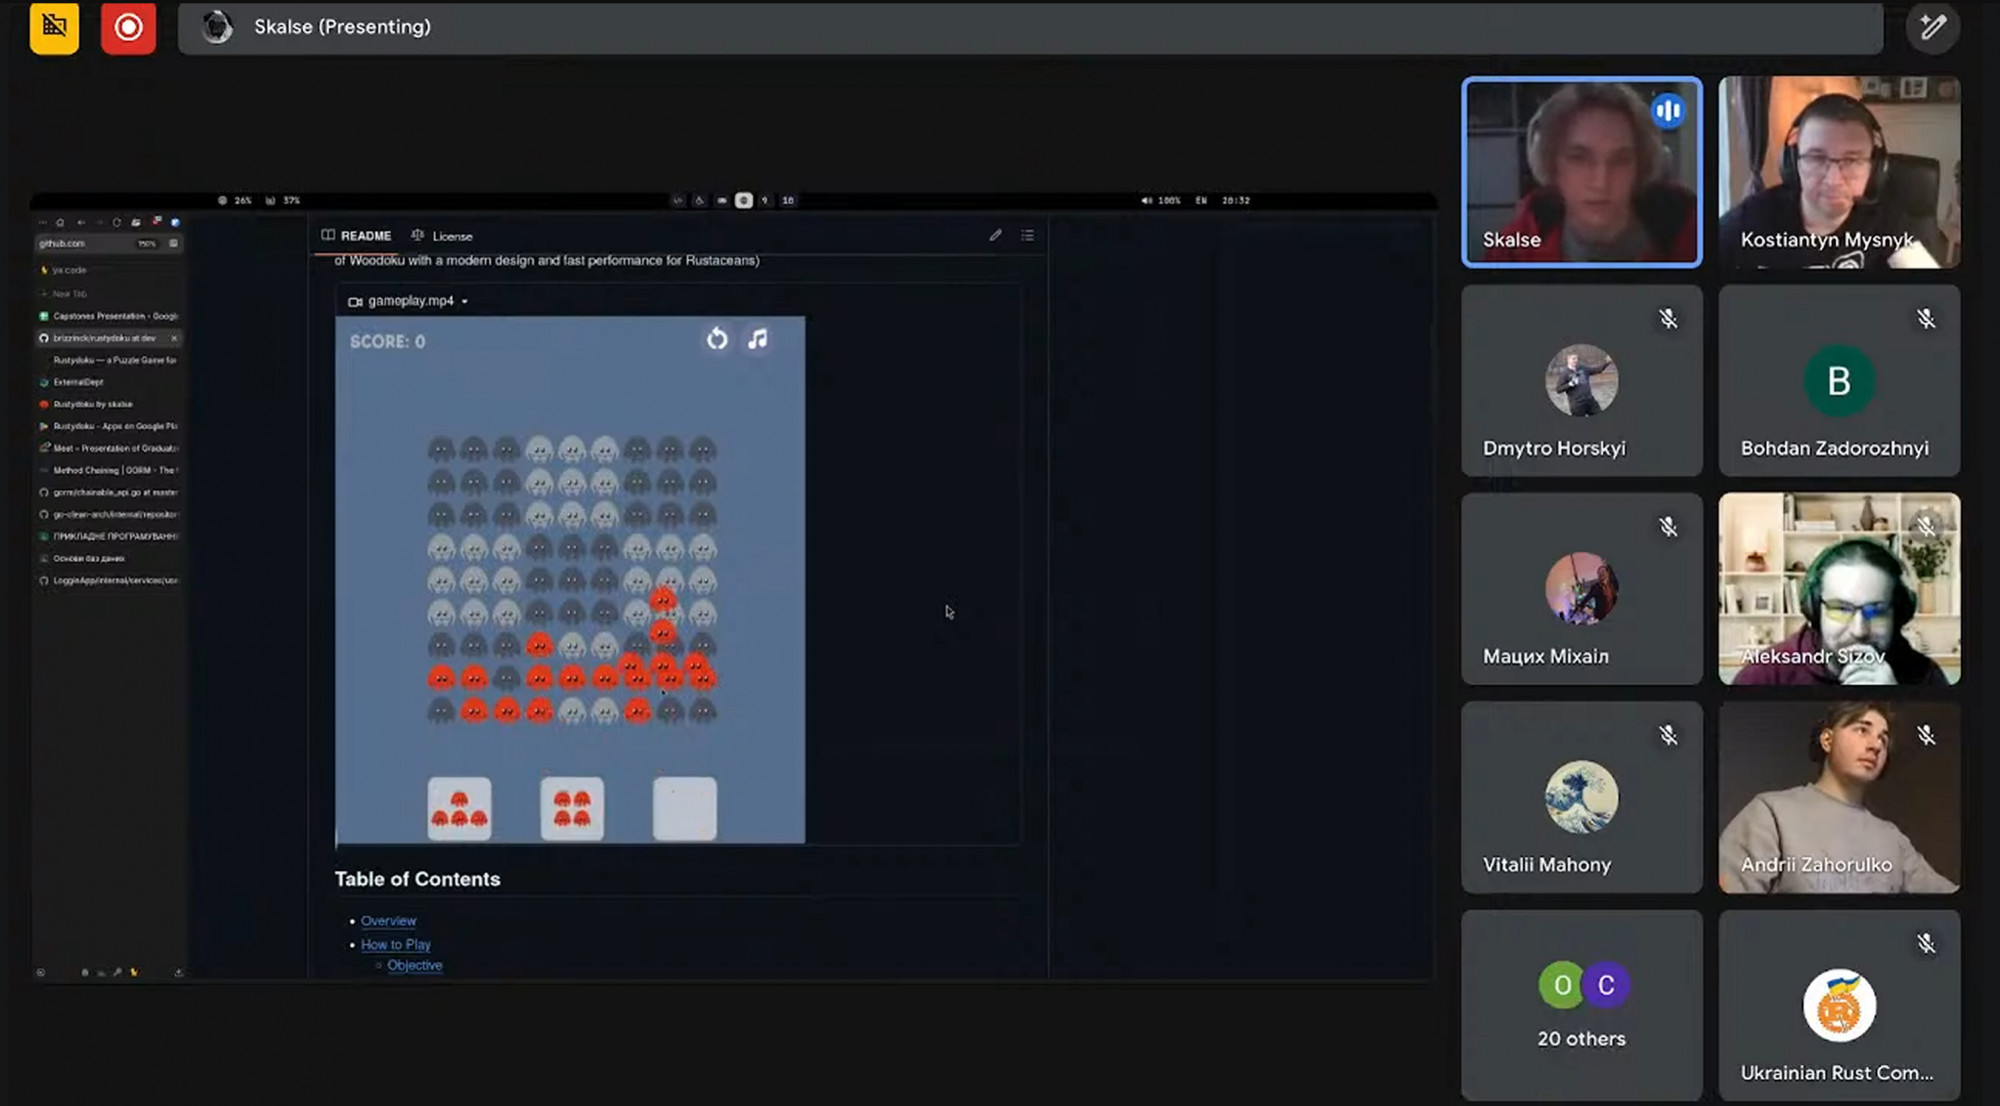This screenshot has width=2000, height=1106.
Task: Expand the 20 others participant tile
Action: (x=1581, y=1004)
